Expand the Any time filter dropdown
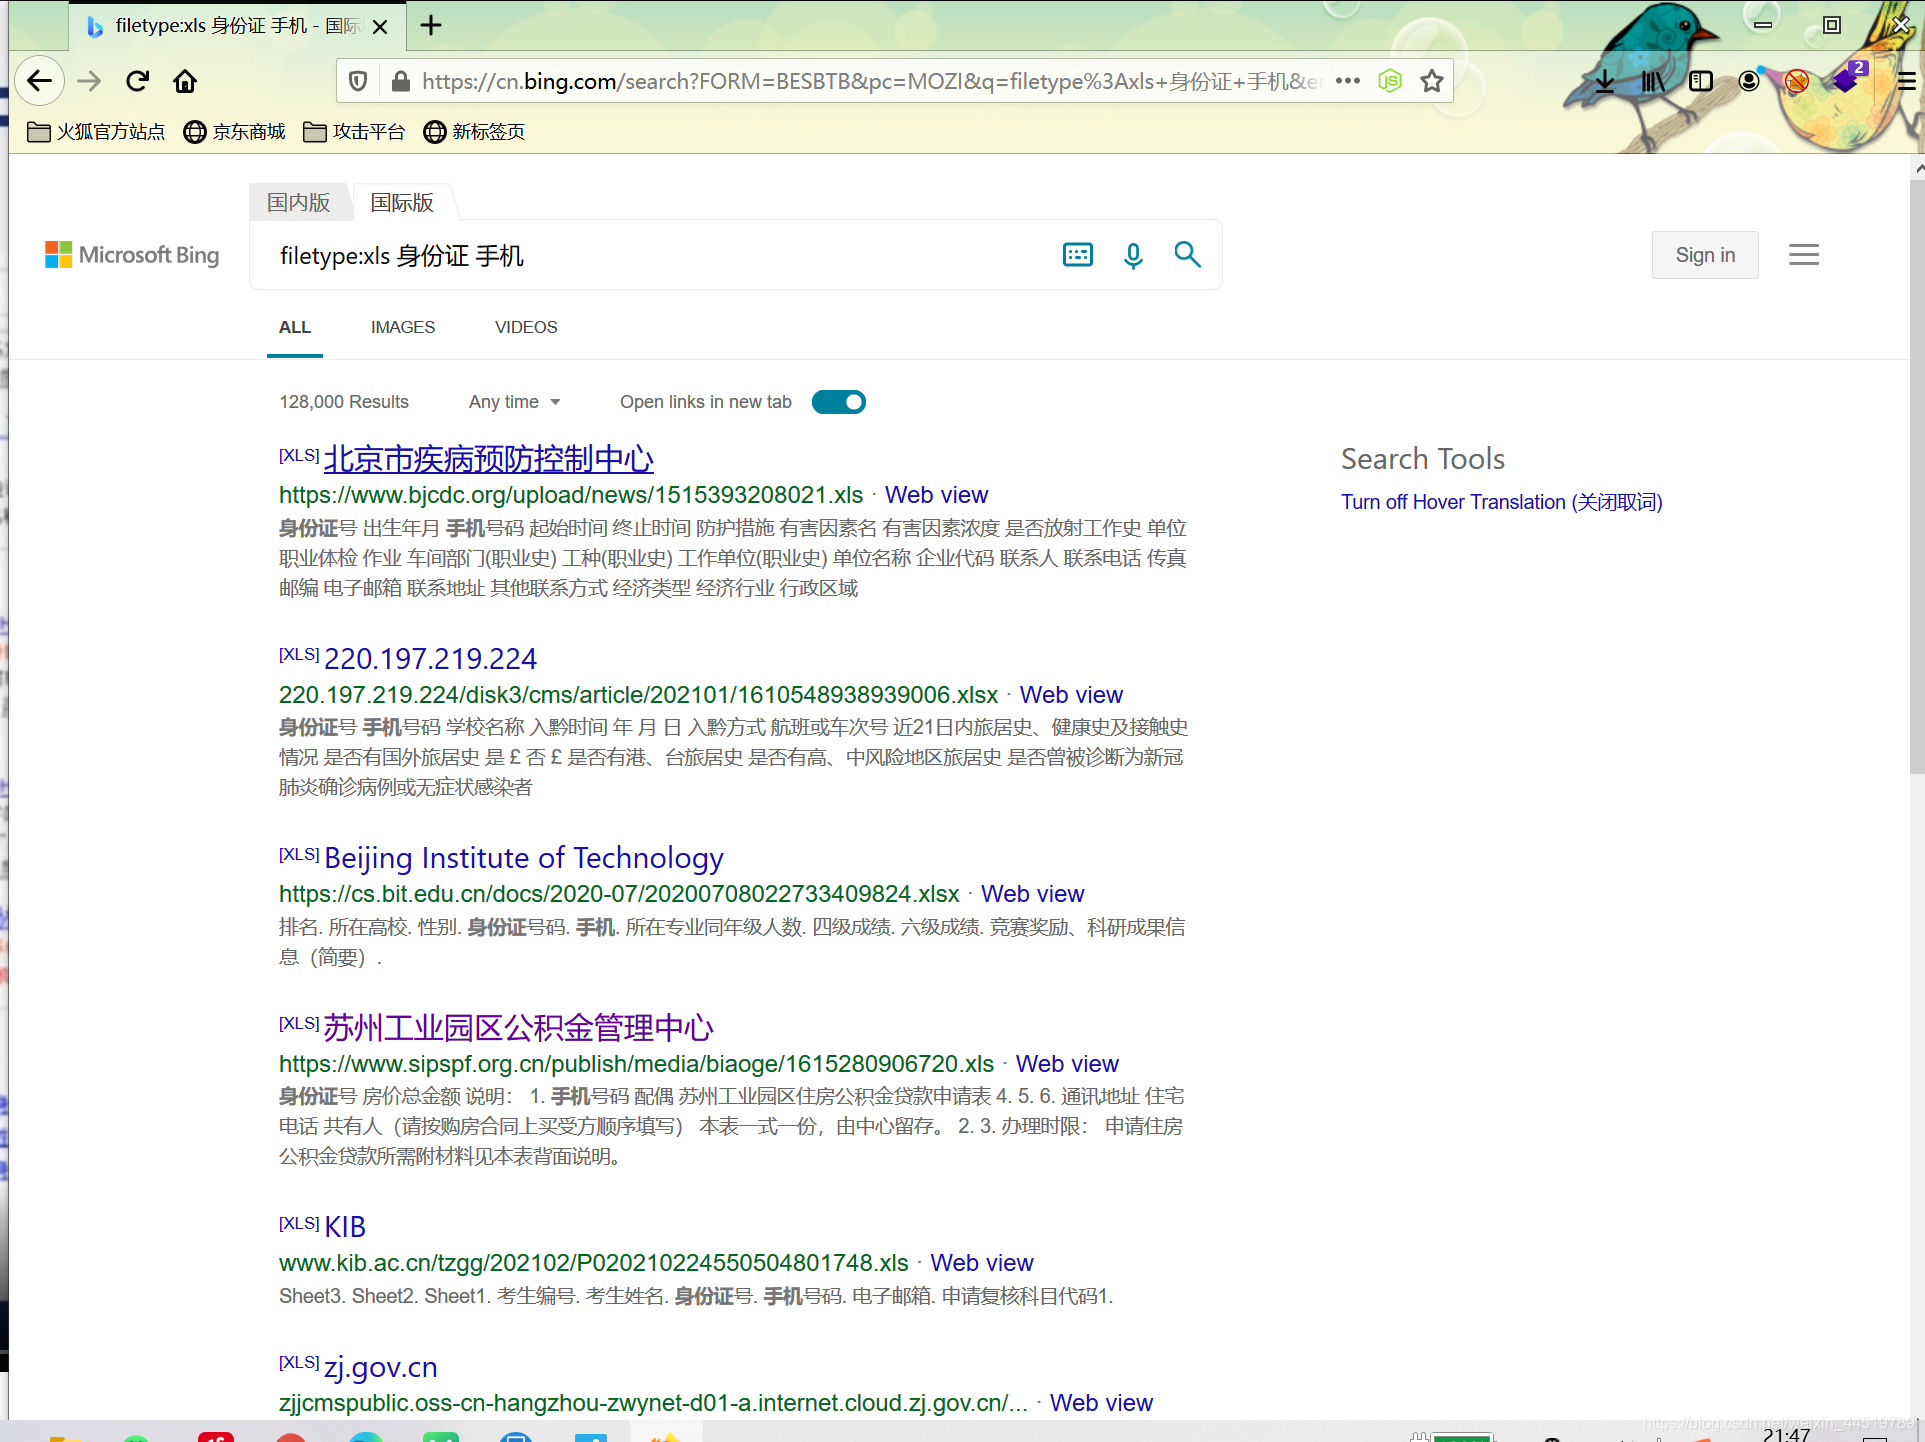 pyautogui.click(x=514, y=402)
